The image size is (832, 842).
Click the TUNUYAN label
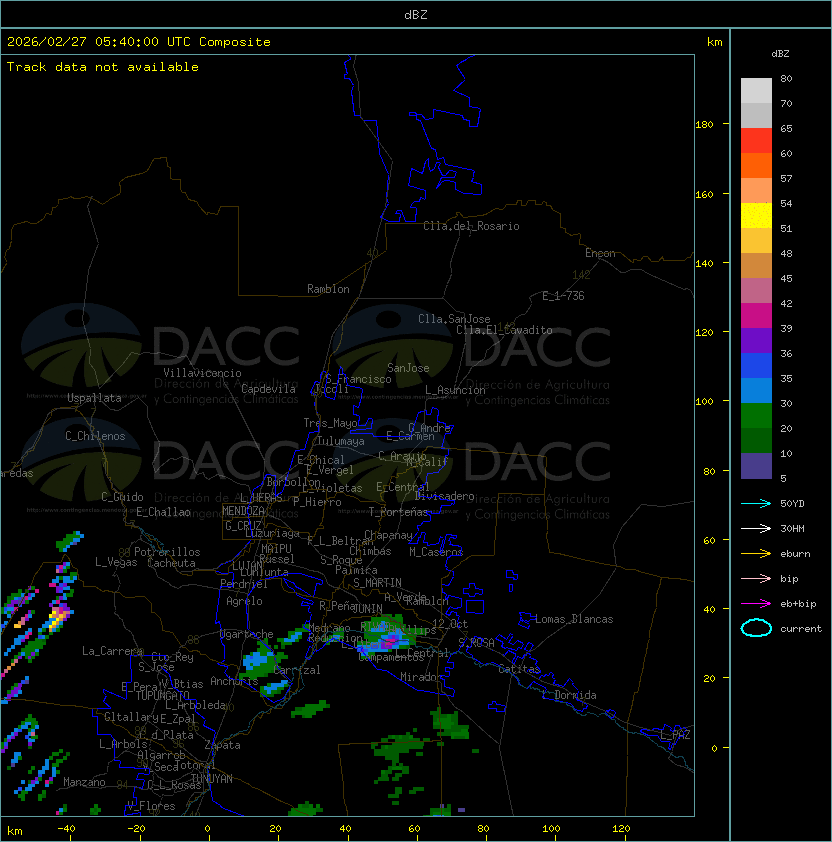tap(212, 779)
